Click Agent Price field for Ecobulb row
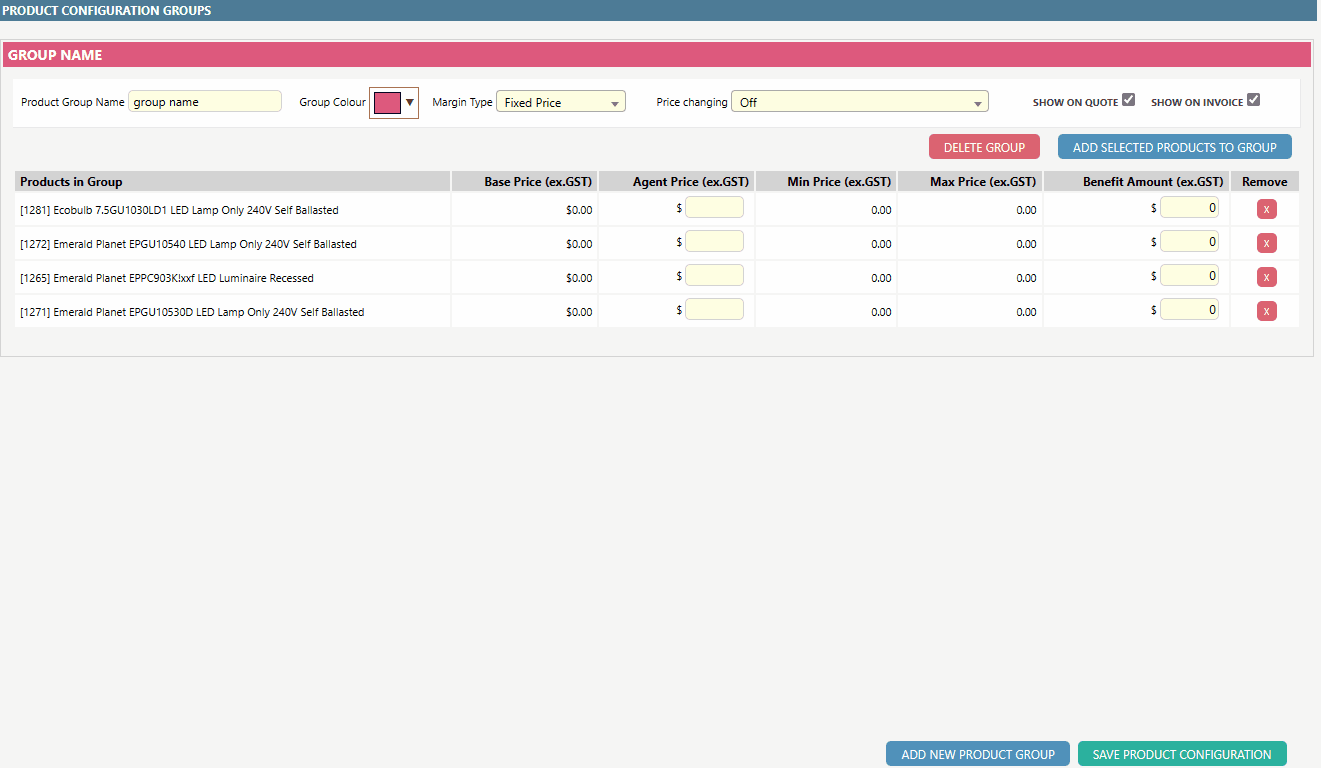The image size is (1321, 768). [714, 208]
